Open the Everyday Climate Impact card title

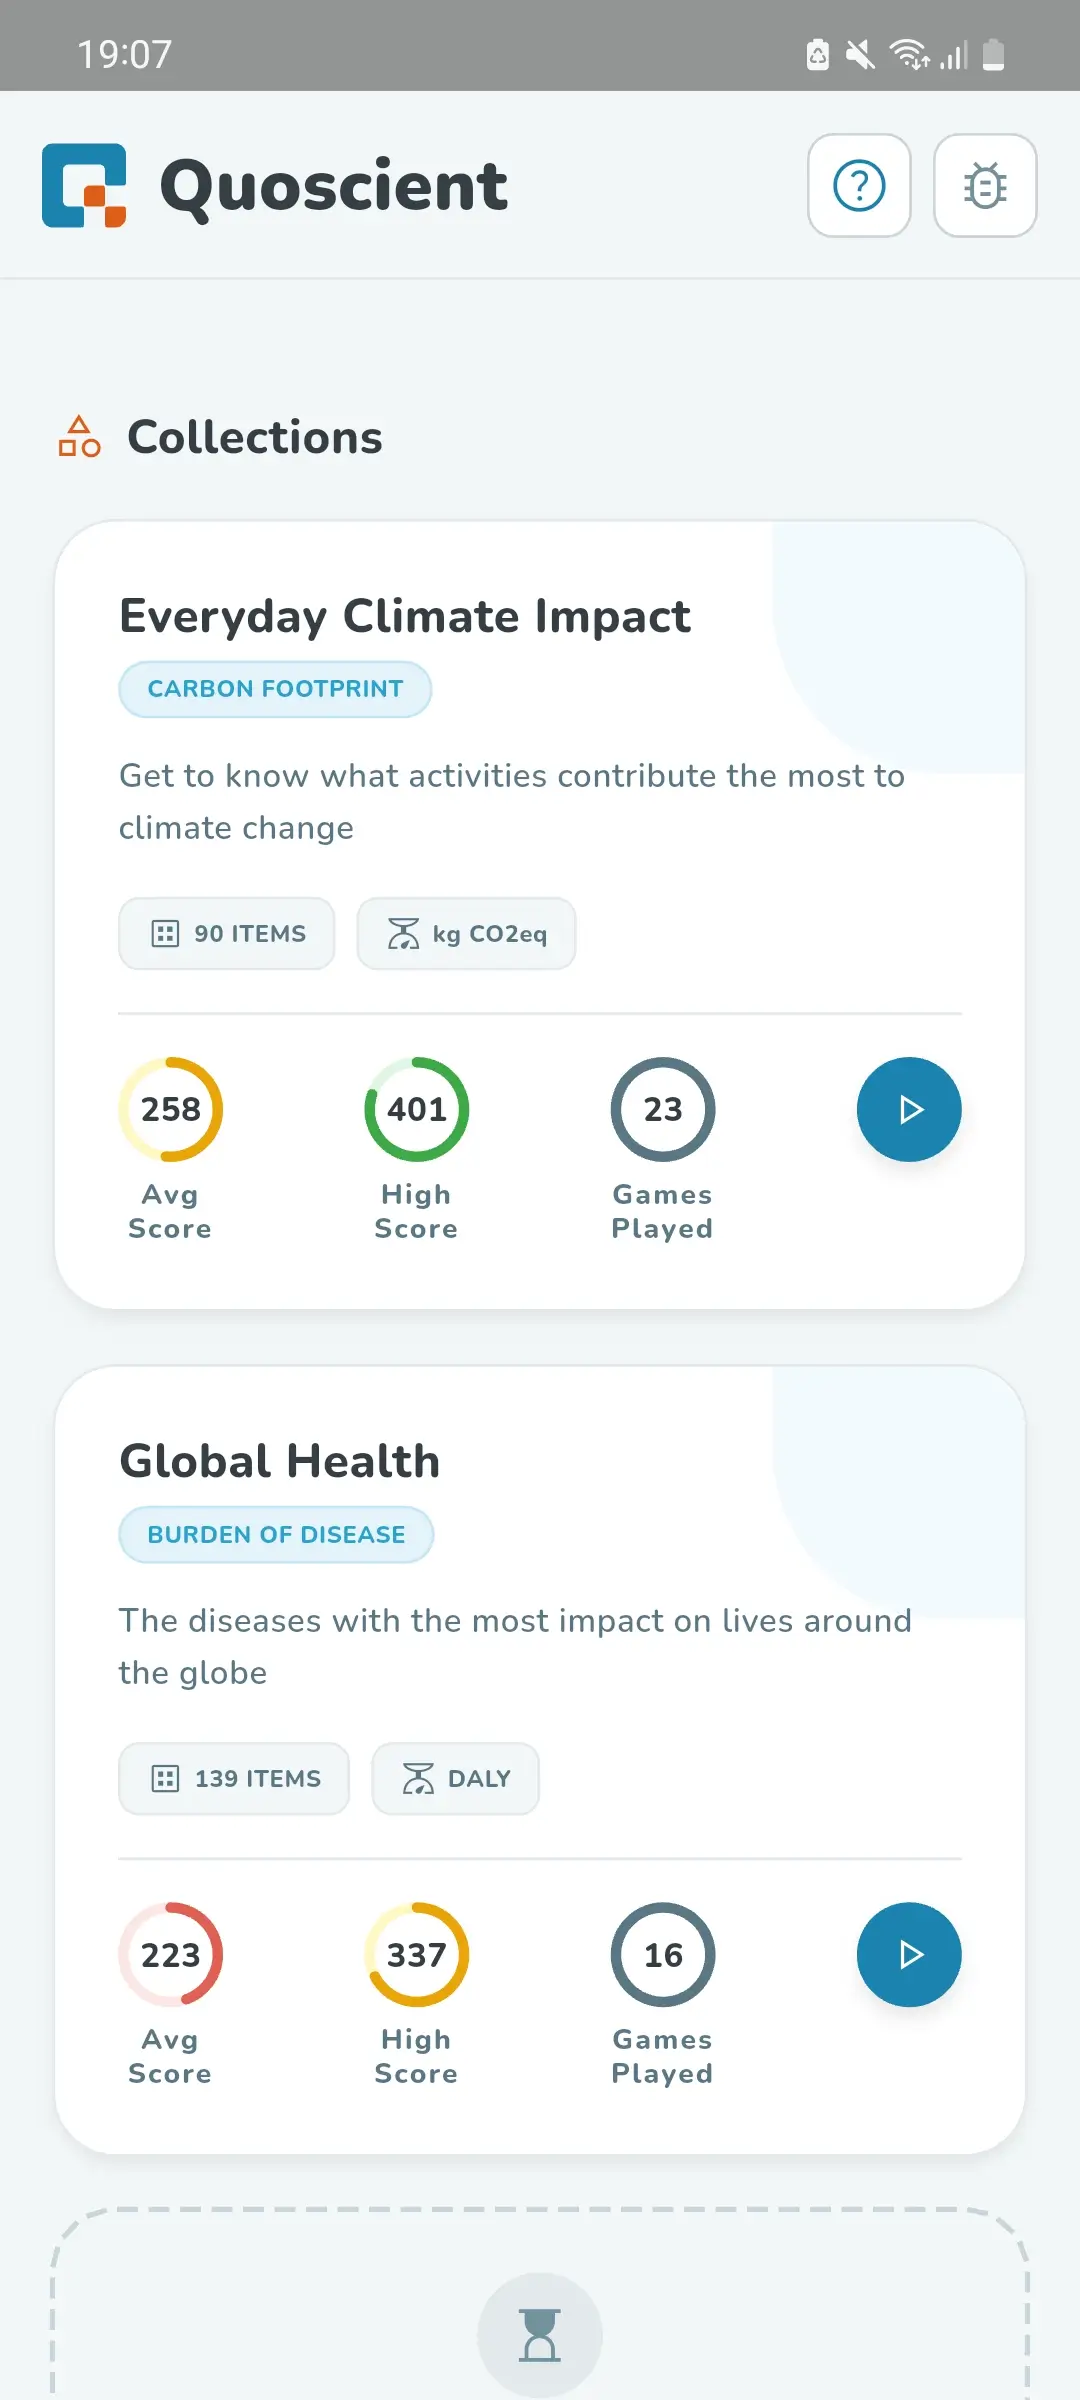[405, 616]
